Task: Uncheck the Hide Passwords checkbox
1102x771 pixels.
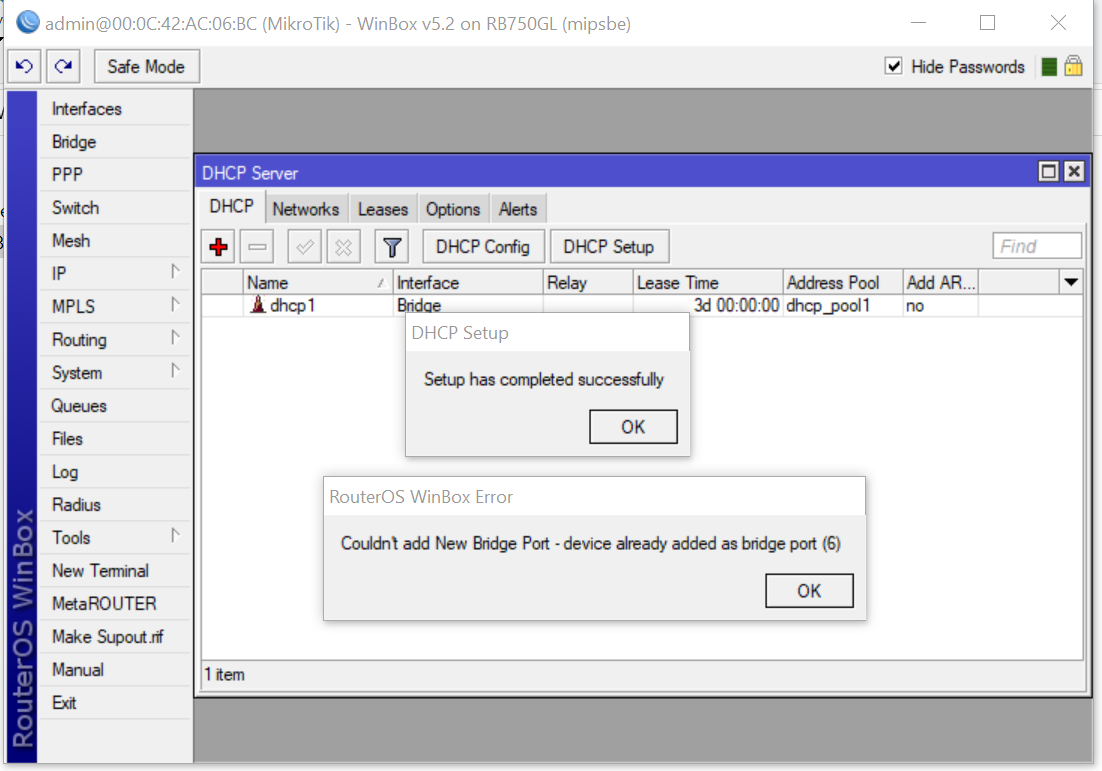Action: (893, 66)
